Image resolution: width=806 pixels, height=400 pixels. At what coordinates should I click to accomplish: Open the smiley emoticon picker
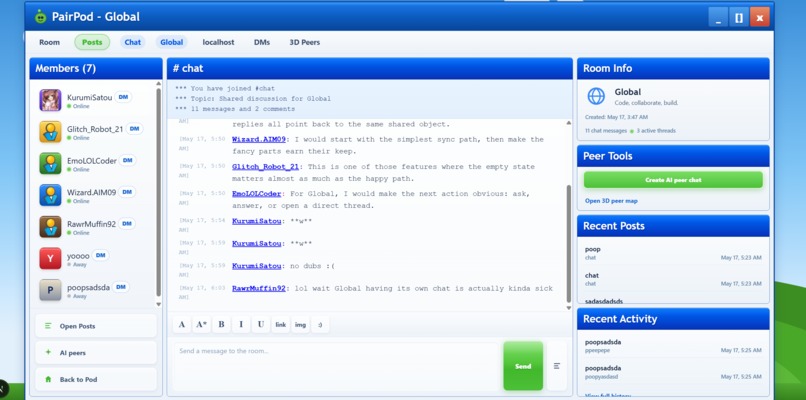point(320,324)
